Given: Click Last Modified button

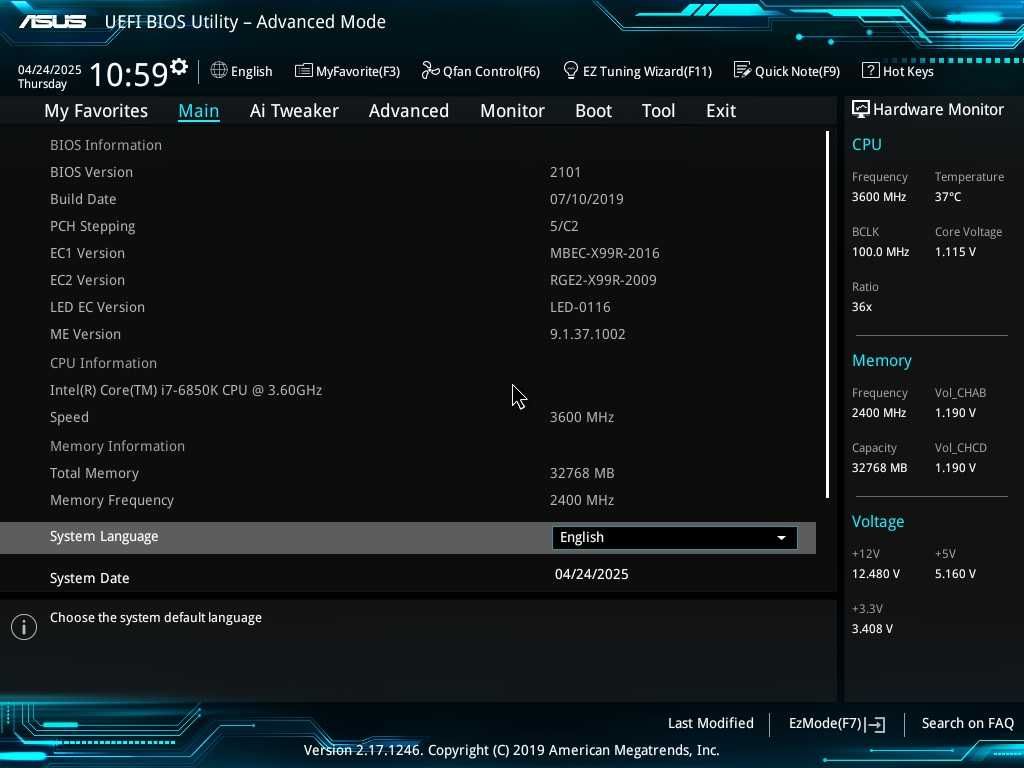Looking at the screenshot, I should [711, 723].
